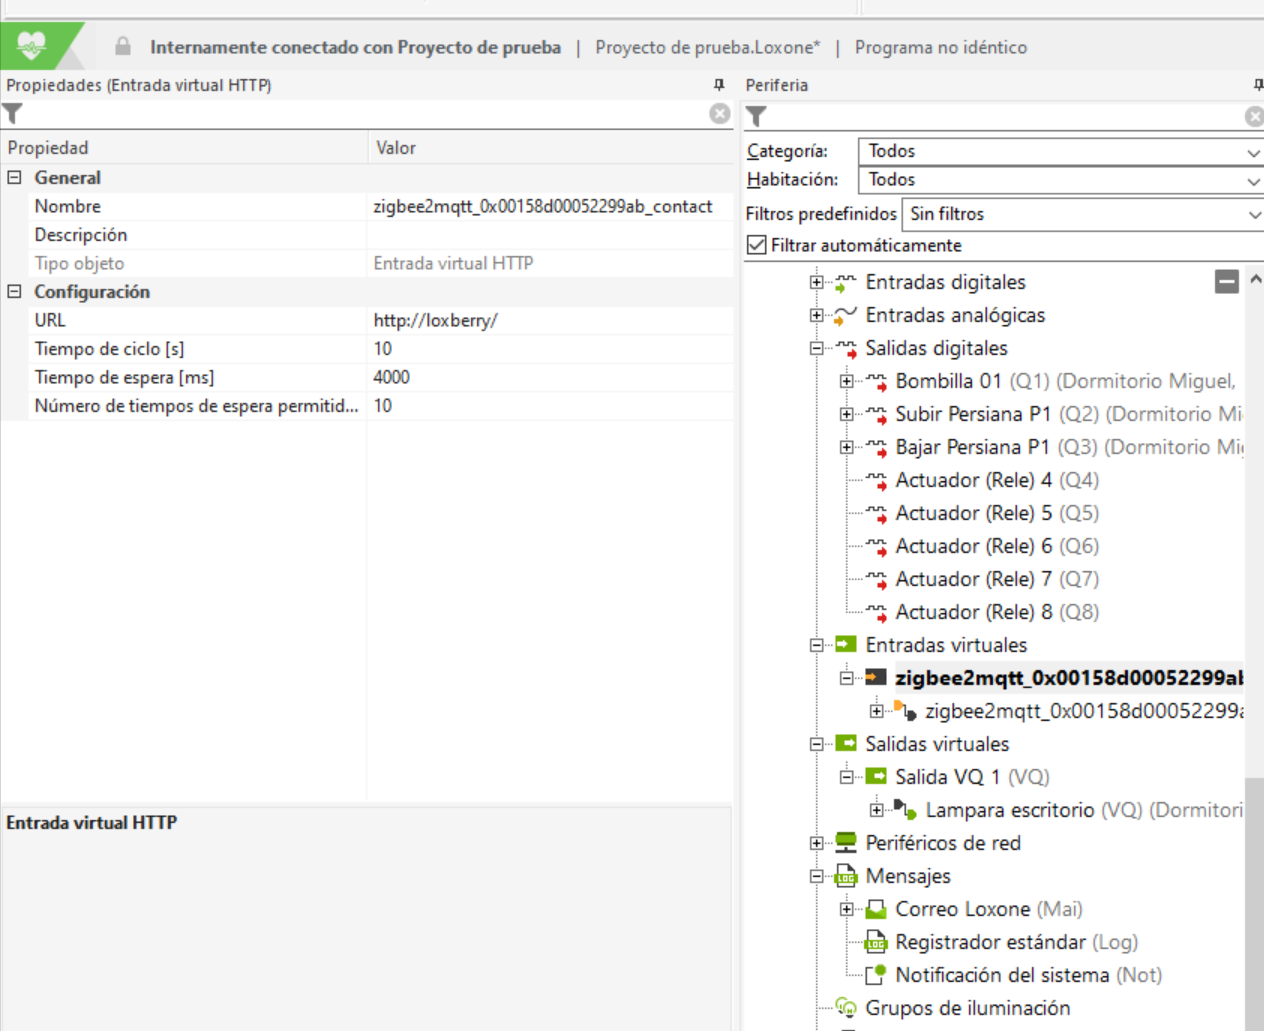1264x1031 pixels.
Task: Click the Correo Loxone mail icon
Action: [876, 909]
